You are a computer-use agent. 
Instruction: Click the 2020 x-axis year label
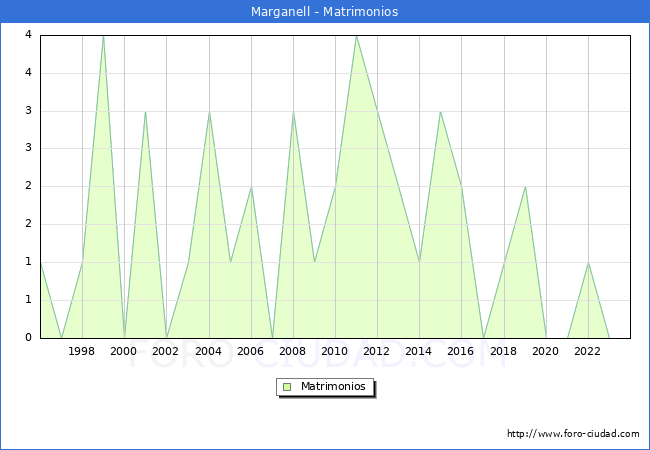click(545, 351)
